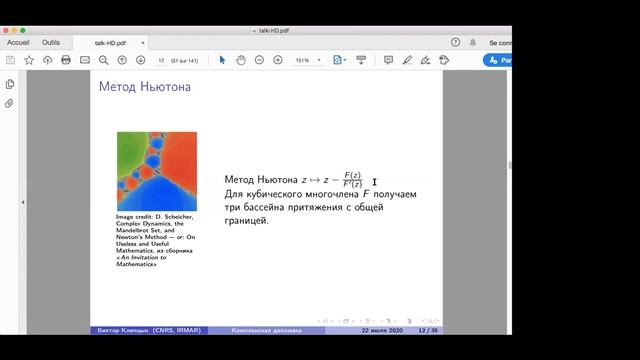Click the save file icon
Screen dimensions: 640x360
coord(11,60)
